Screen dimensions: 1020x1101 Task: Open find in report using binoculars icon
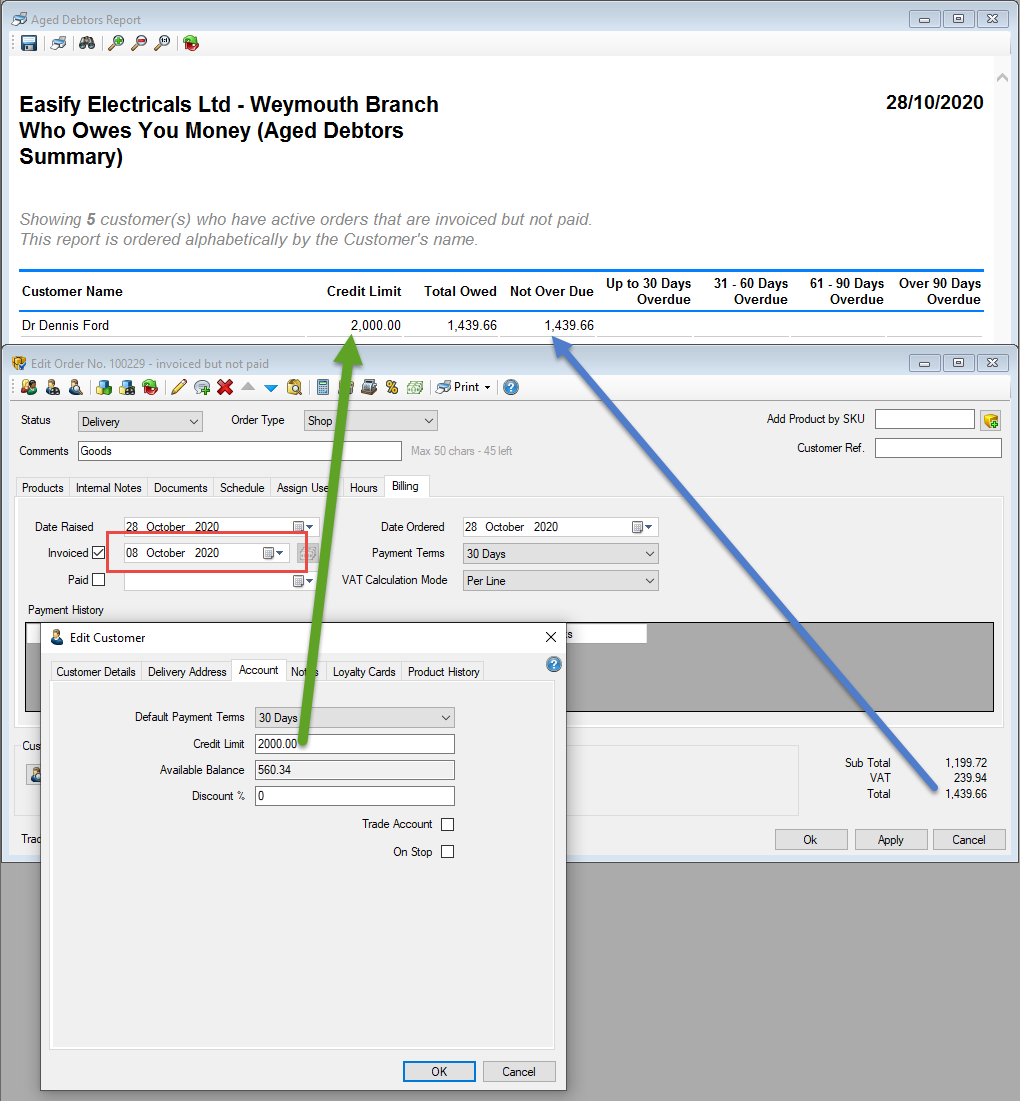[x=87, y=43]
